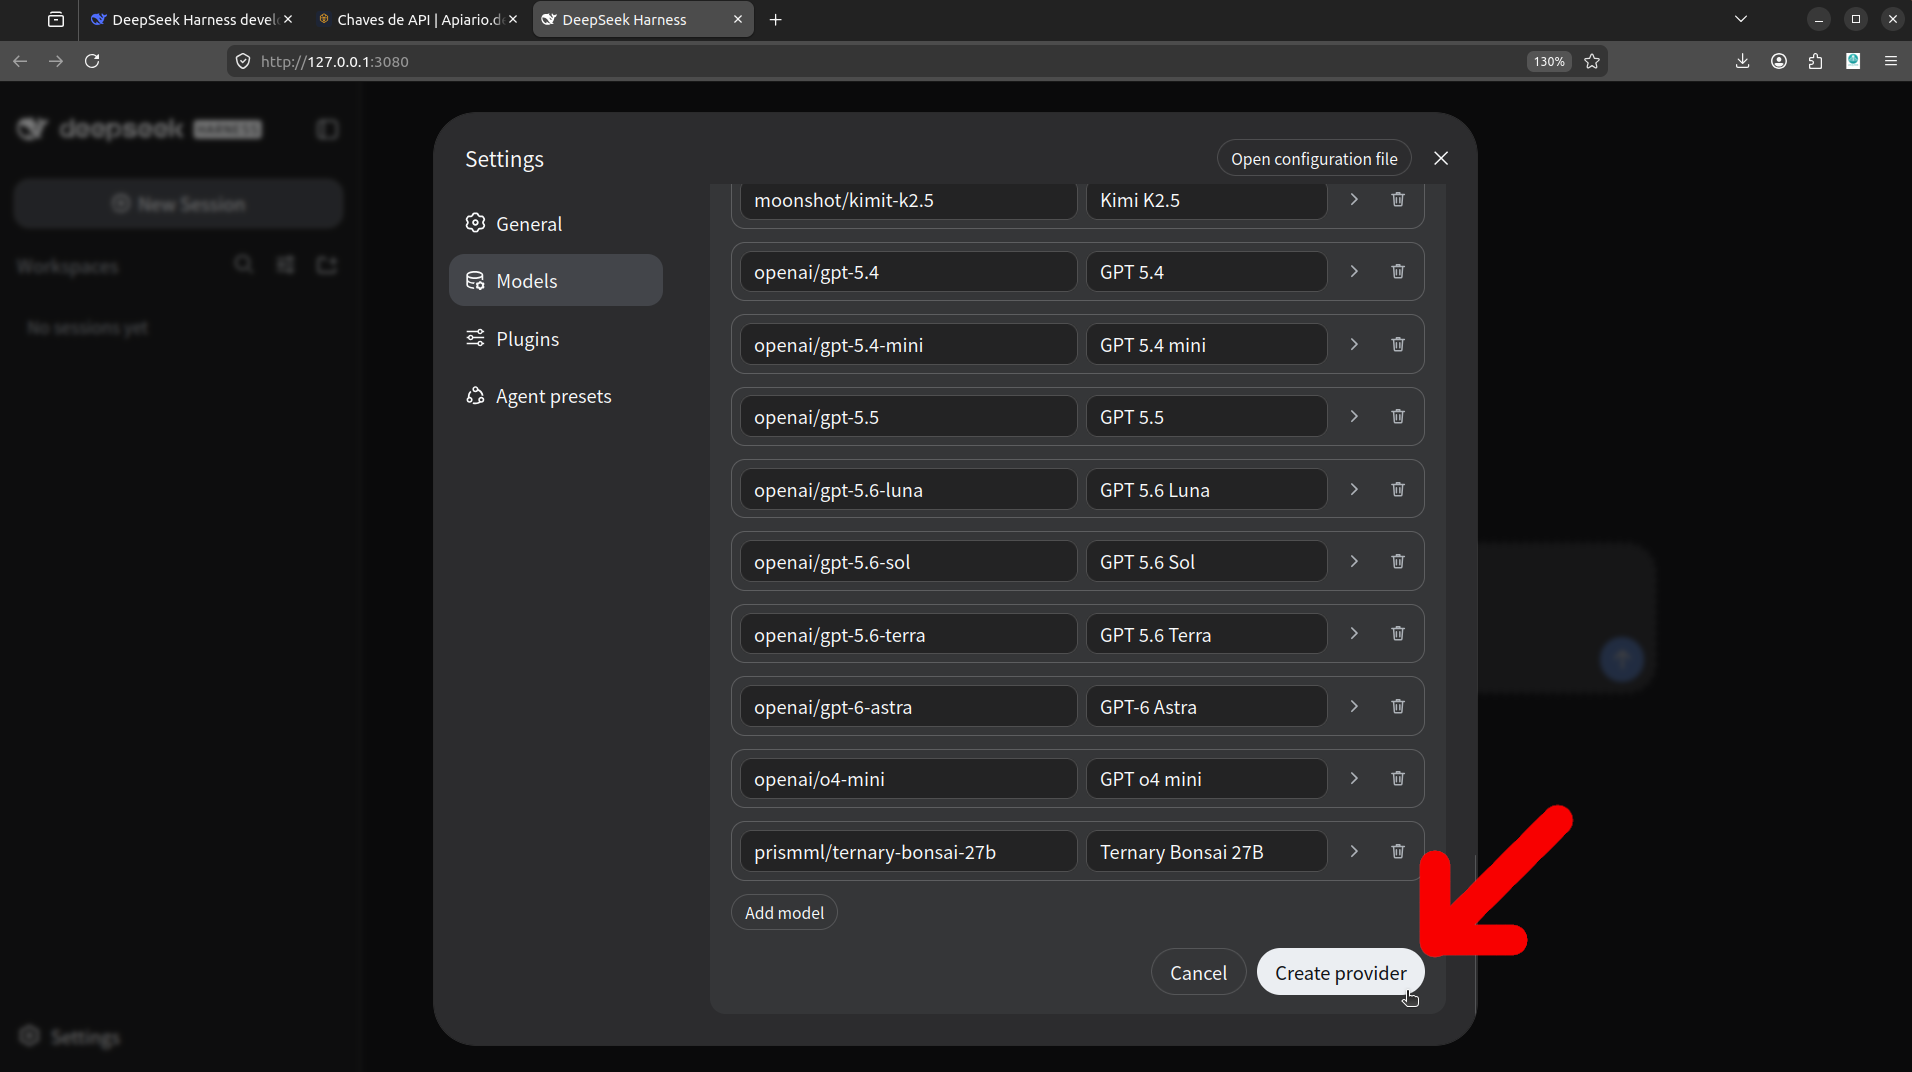Remove the openai/gpt-5.5 model via trash icon
This screenshot has height=1072, width=1912.
pyautogui.click(x=1398, y=417)
